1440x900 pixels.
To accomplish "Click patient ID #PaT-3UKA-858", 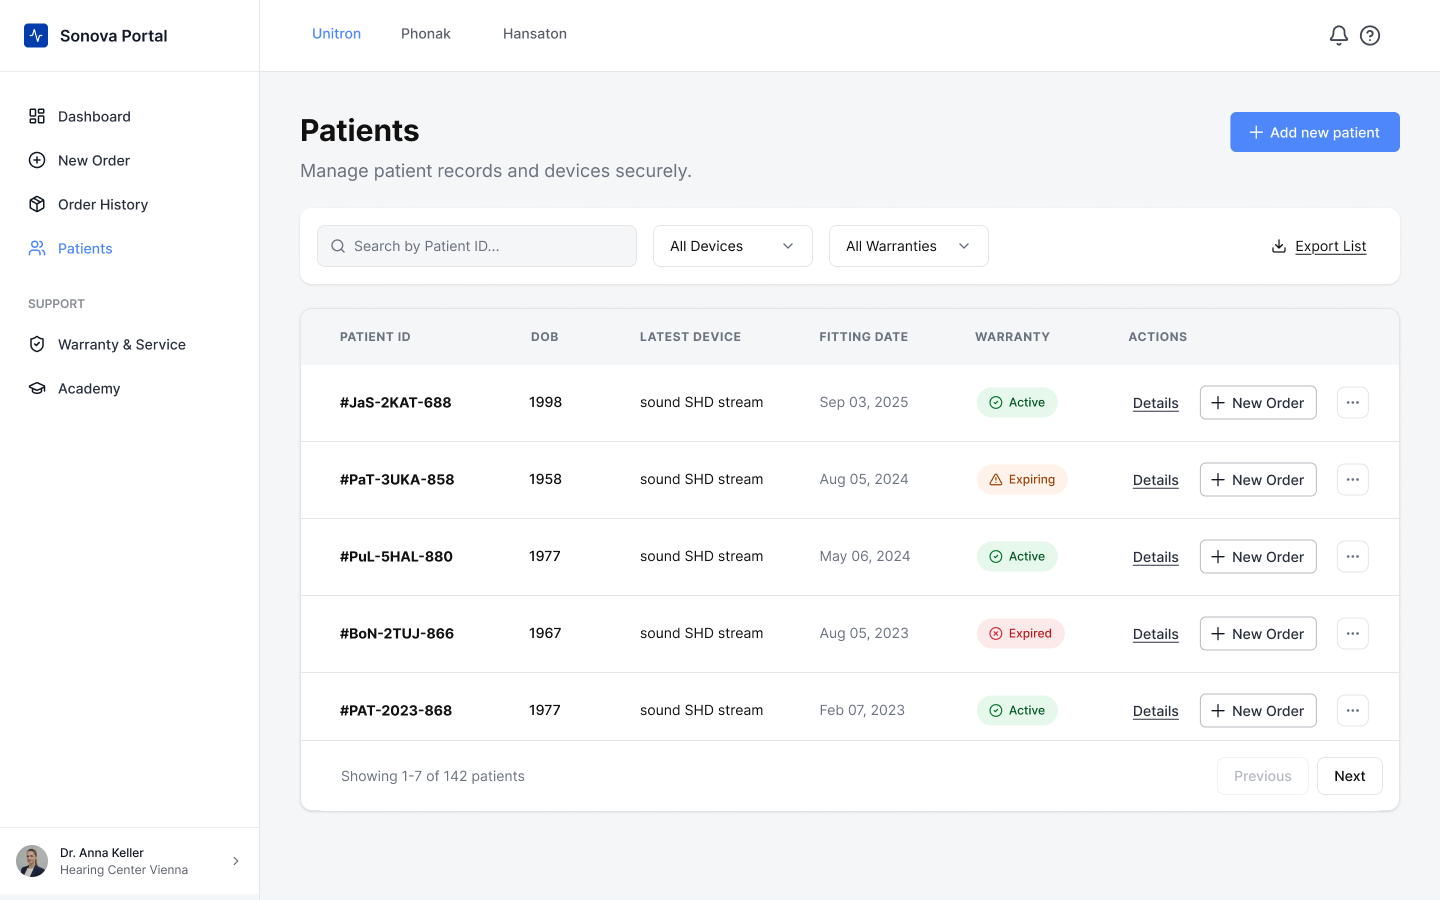I will 397,480.
